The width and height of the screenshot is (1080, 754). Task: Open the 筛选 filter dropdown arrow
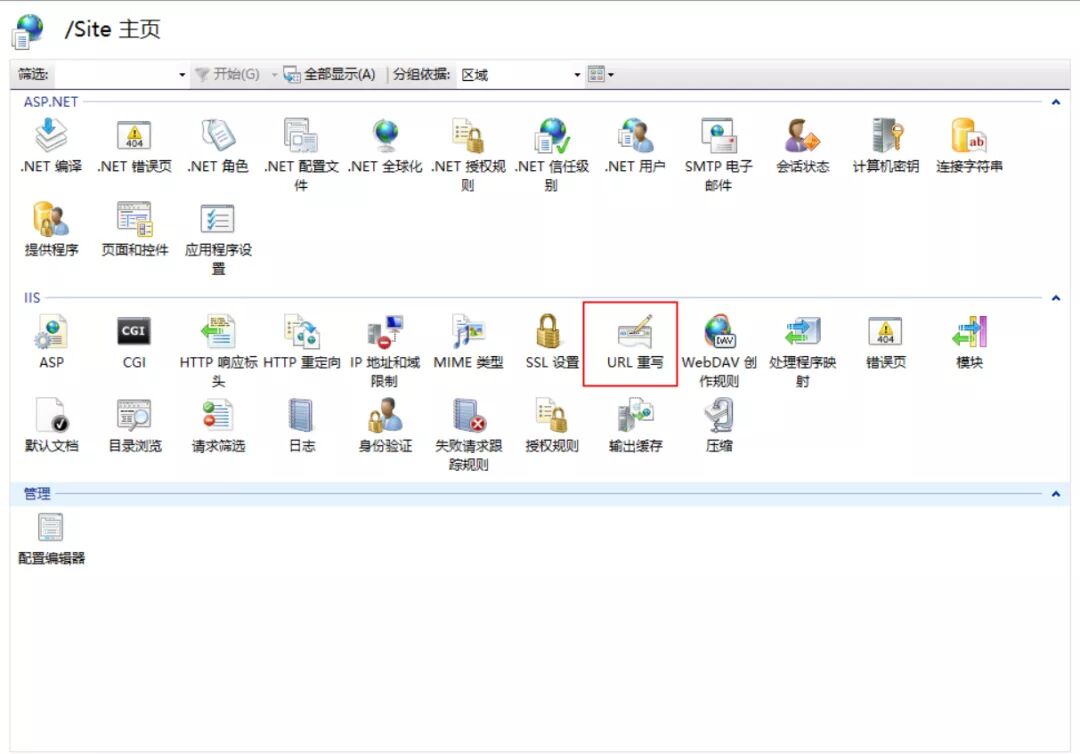[x=182, y=74]
